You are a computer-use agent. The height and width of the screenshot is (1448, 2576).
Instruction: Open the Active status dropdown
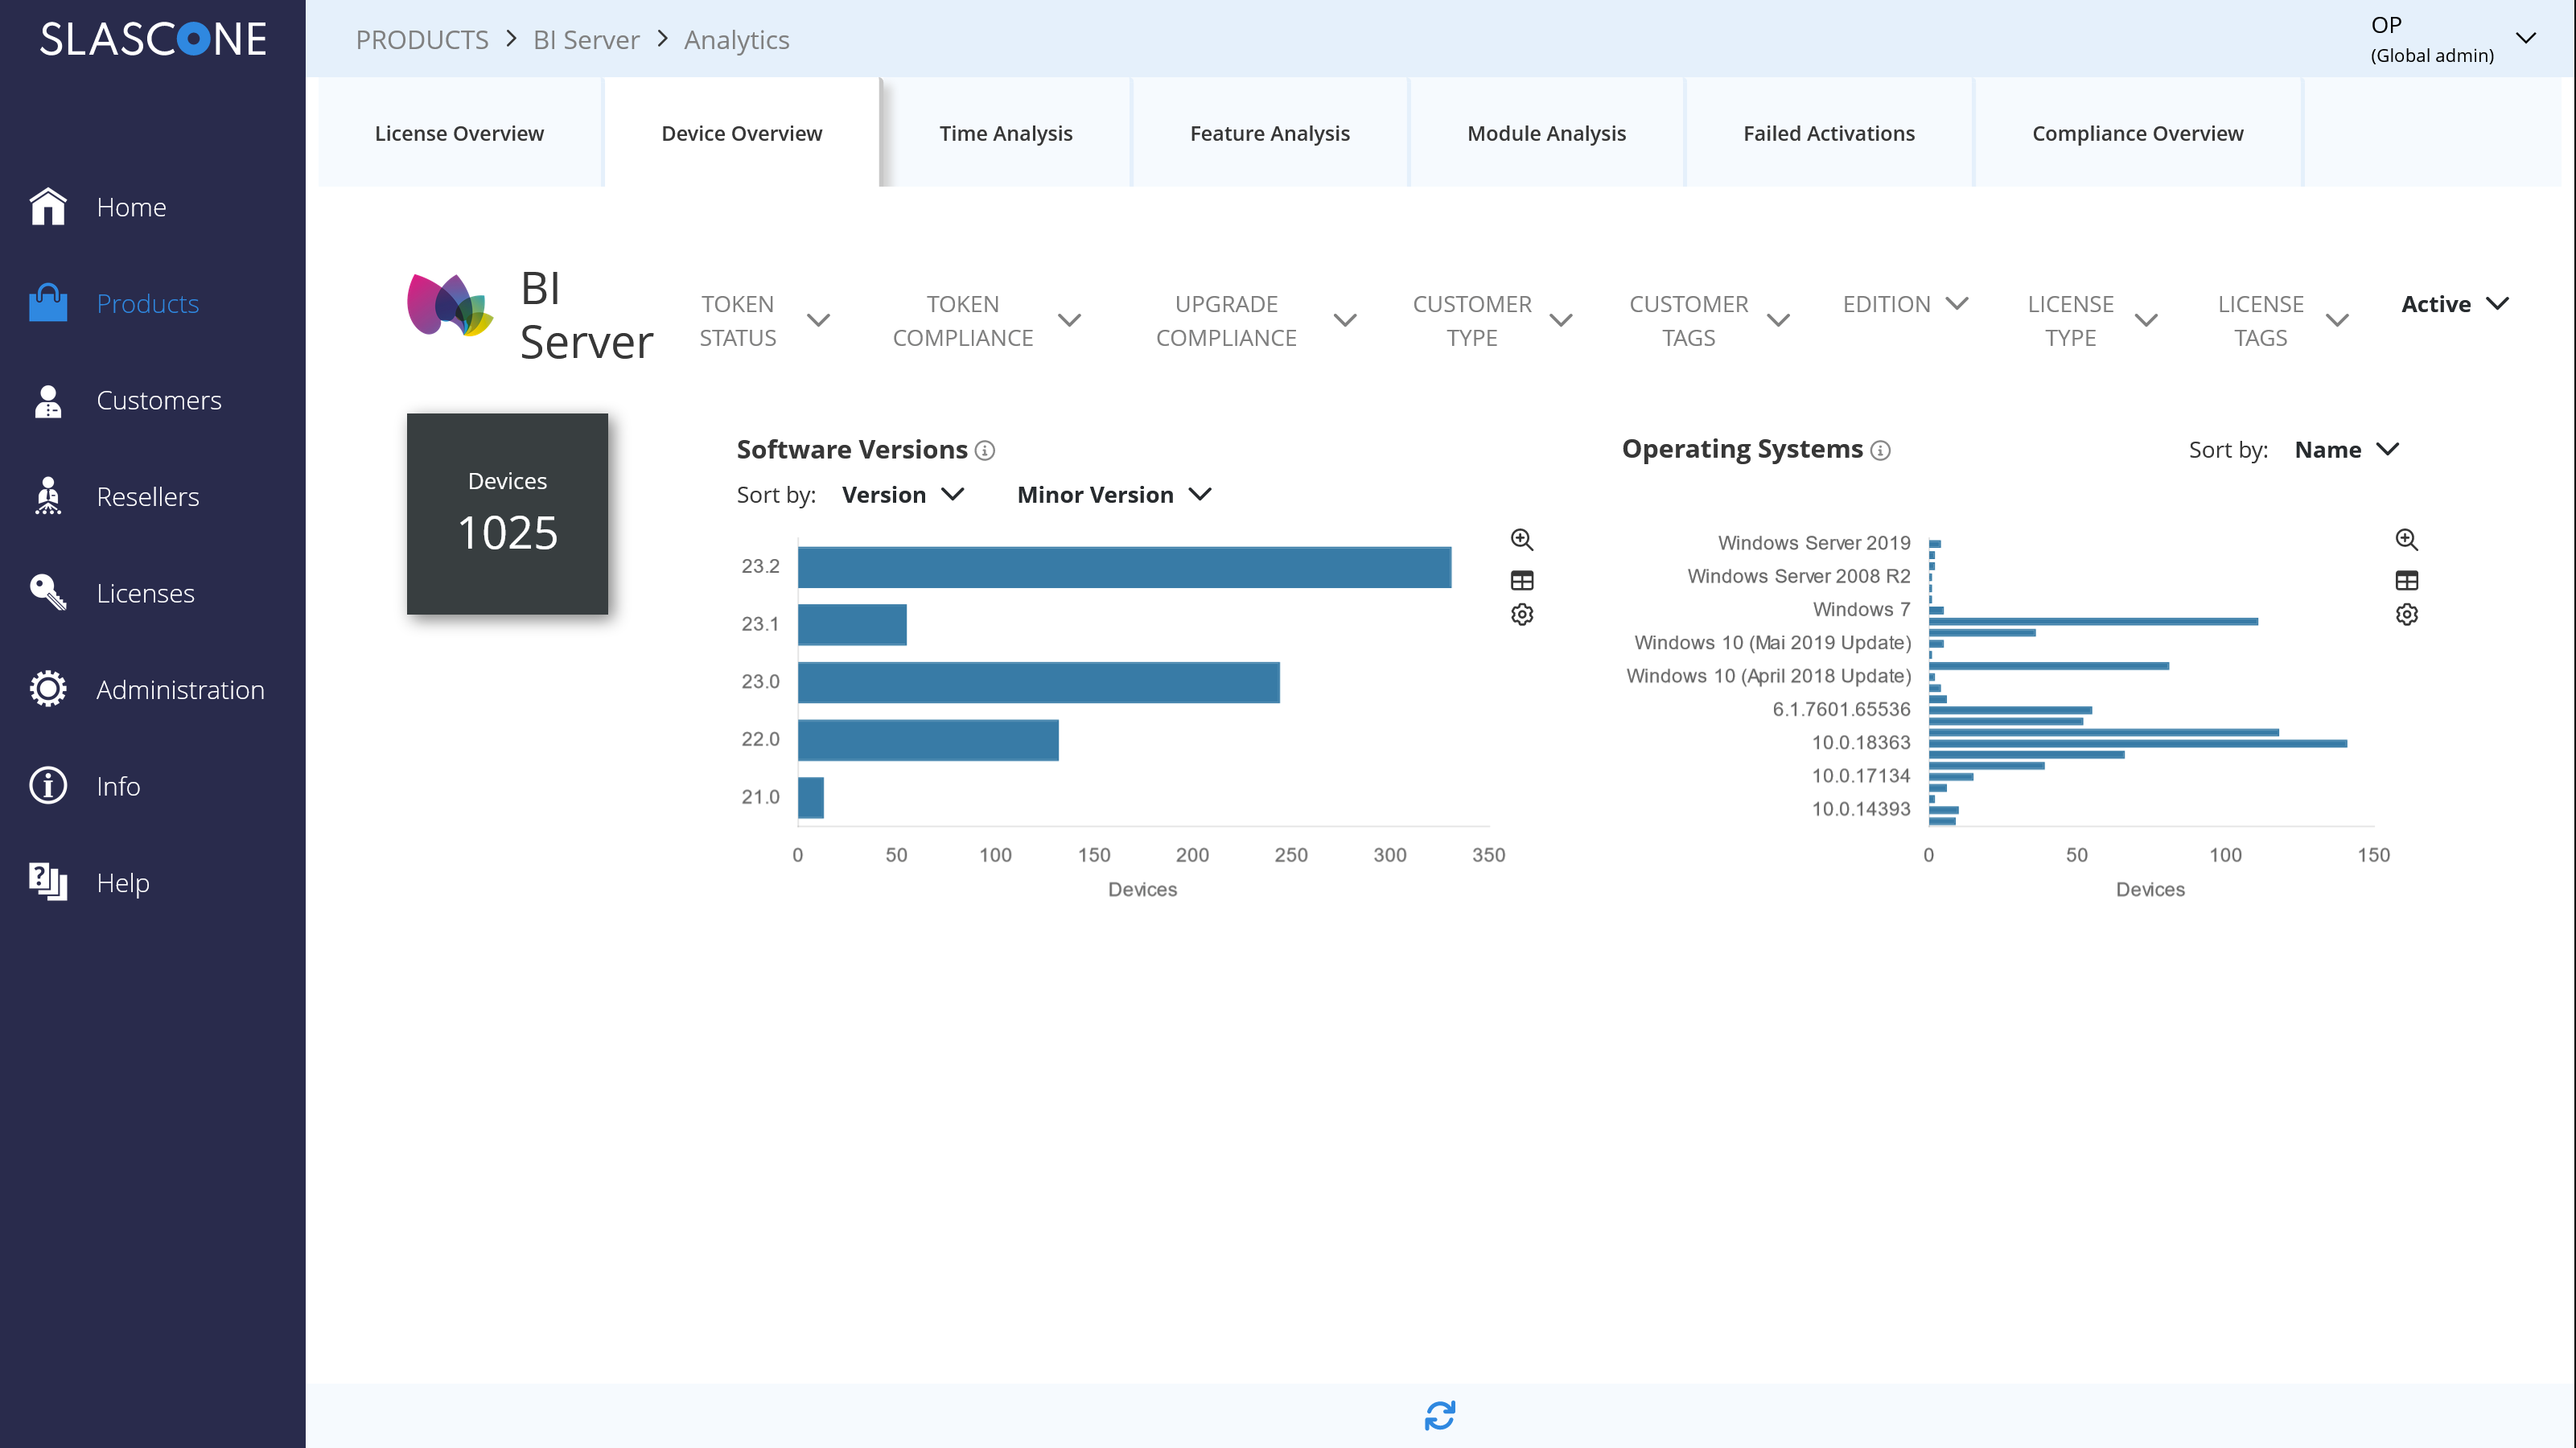2455,304
